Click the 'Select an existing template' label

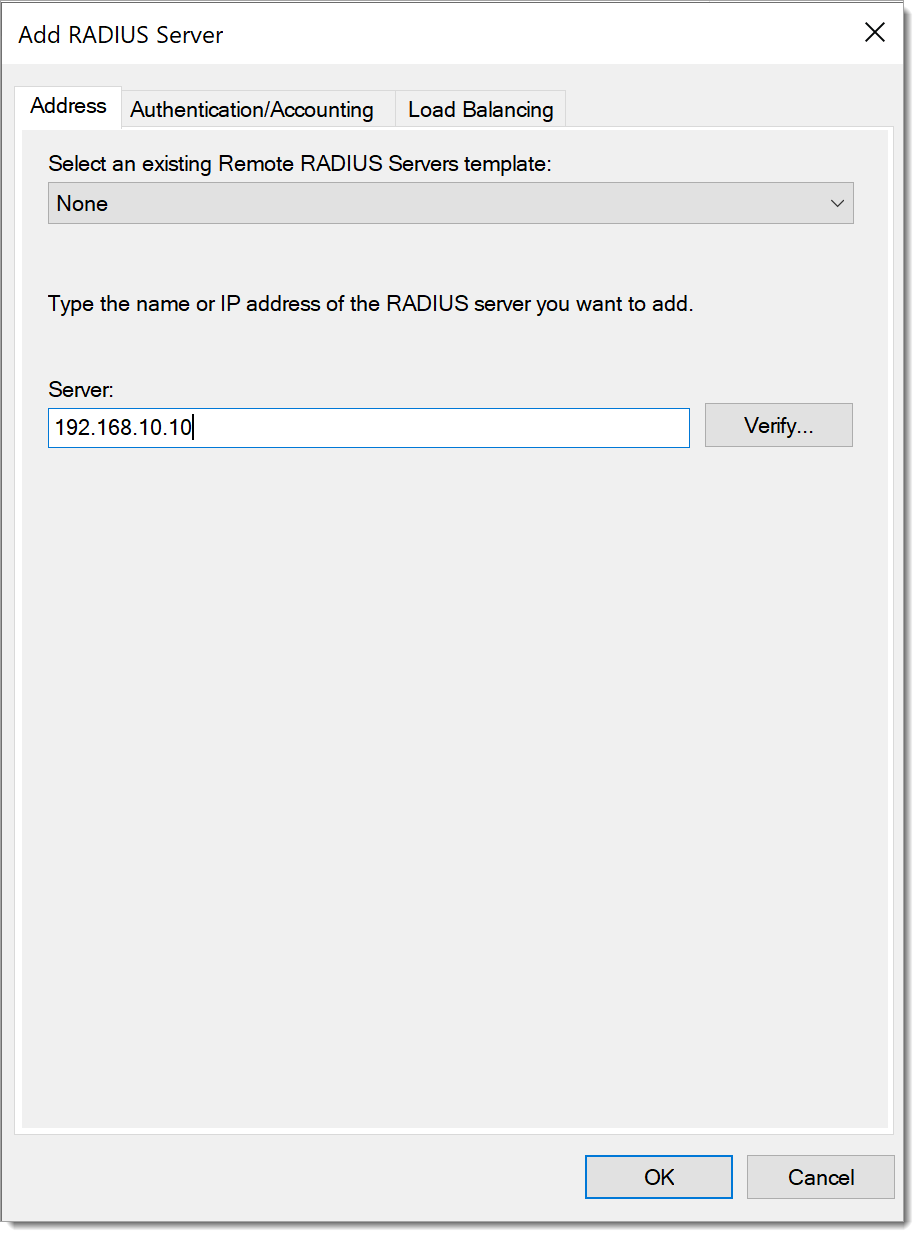300,164
